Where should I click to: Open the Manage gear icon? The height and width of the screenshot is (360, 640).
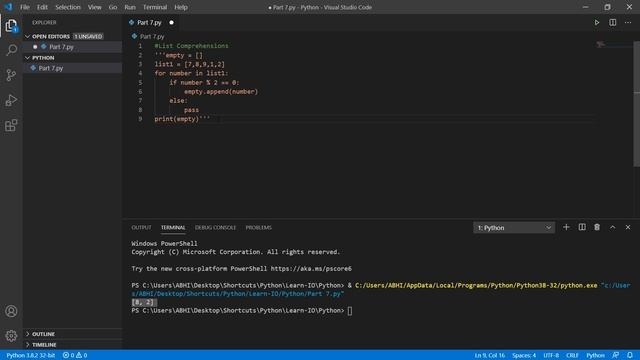11,336
